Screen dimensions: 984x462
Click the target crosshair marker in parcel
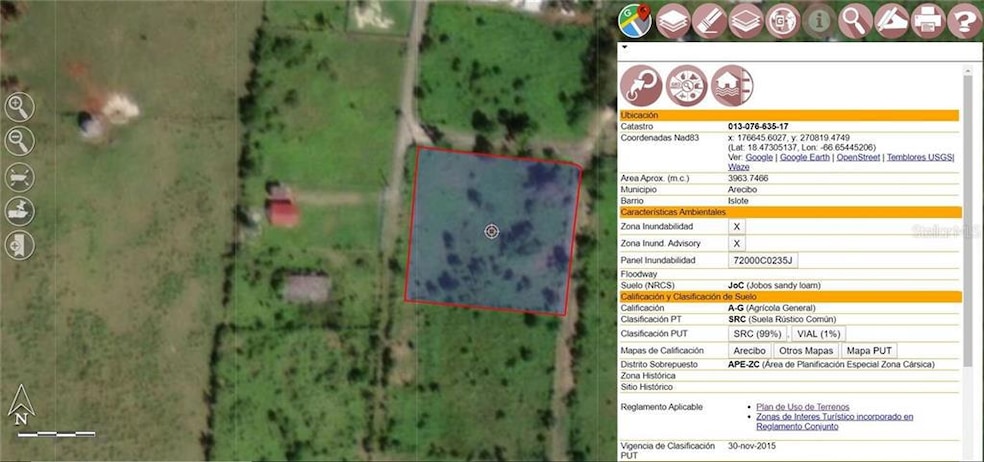491,232
